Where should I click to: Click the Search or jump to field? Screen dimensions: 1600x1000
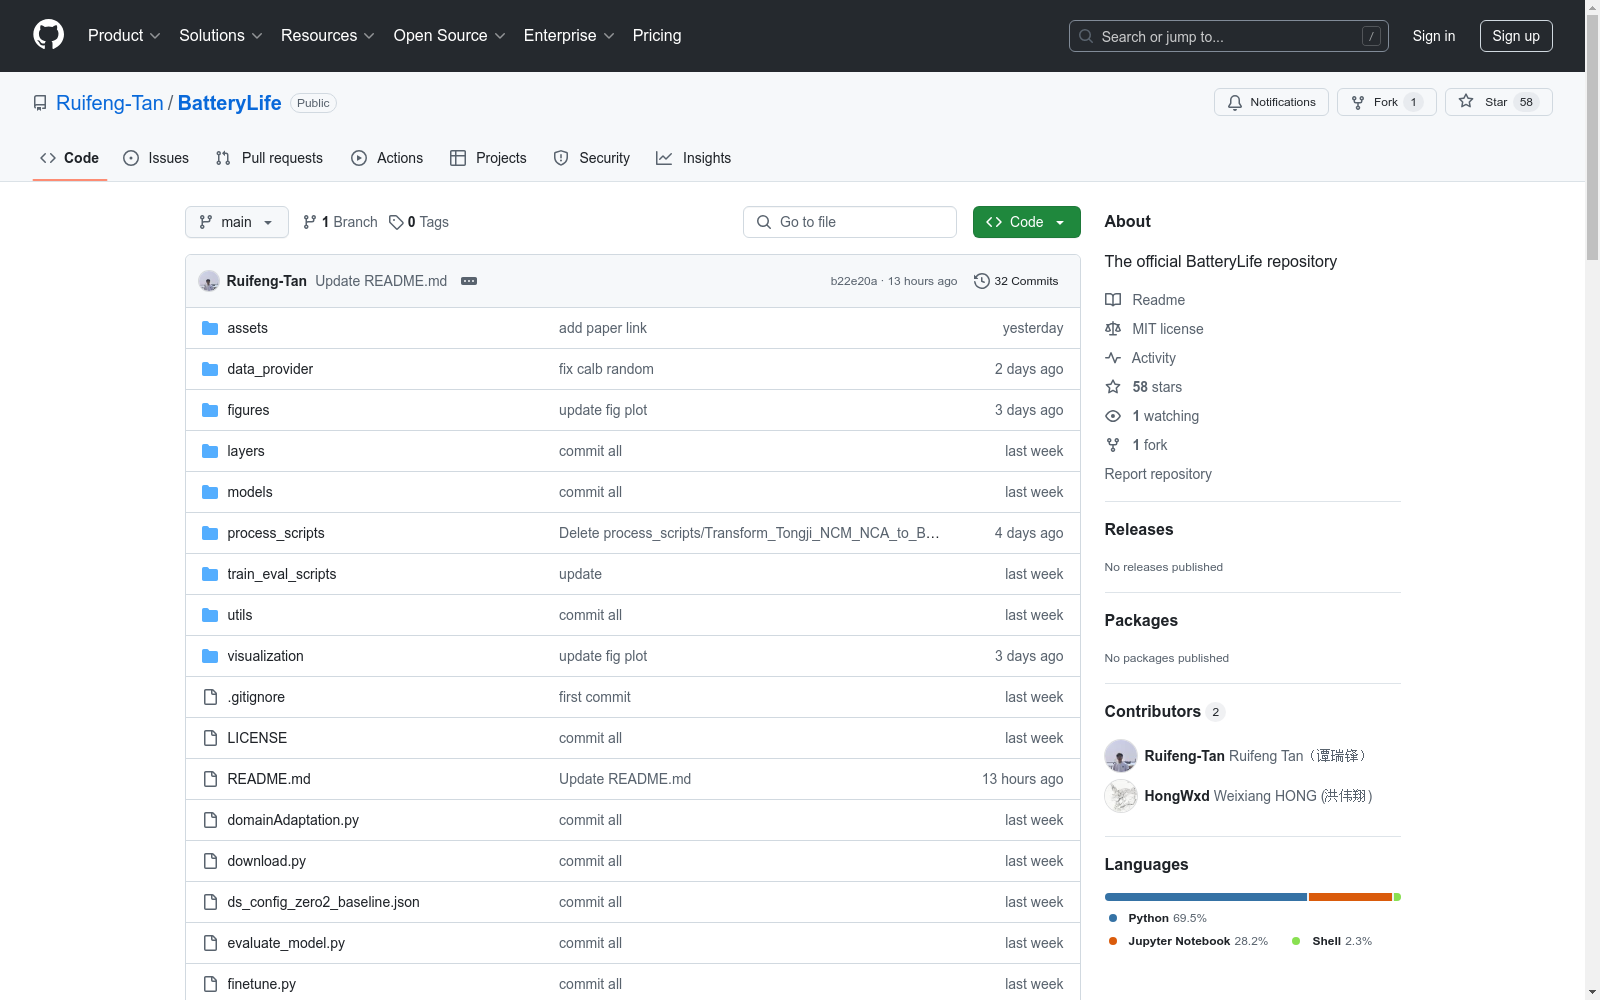1228,36
